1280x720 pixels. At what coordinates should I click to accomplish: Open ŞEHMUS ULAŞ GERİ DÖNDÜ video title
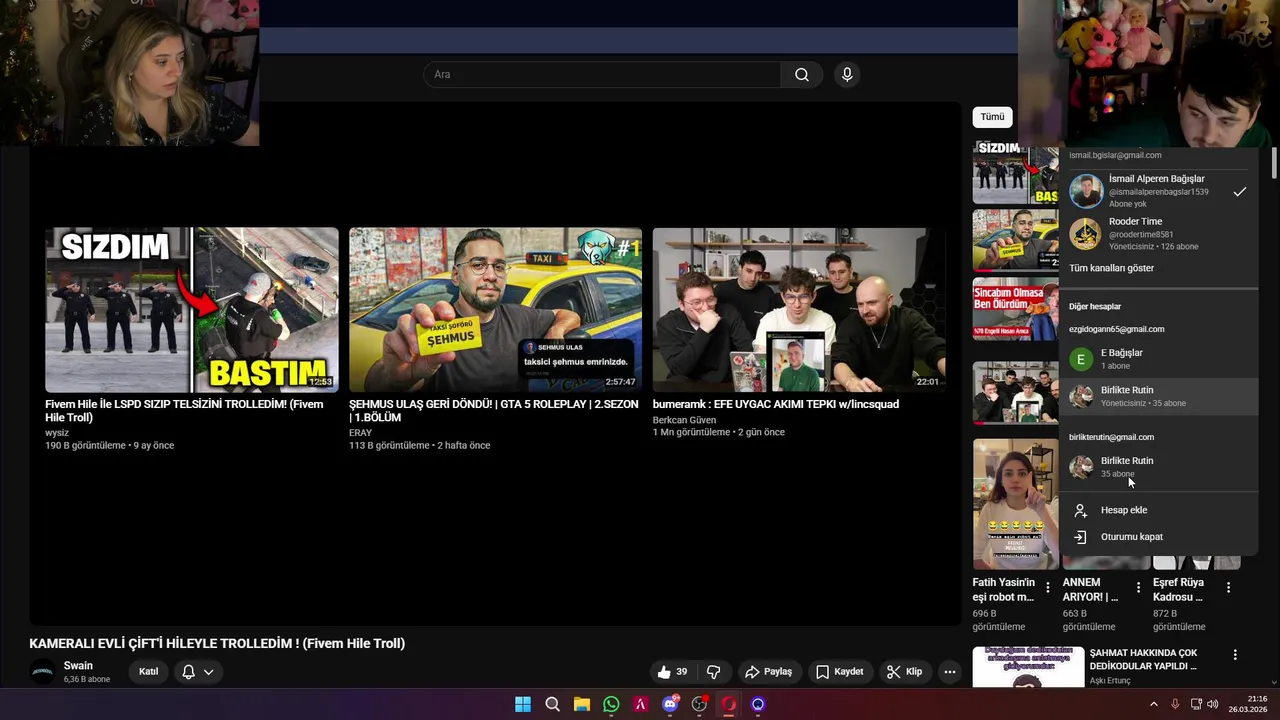(x=493, y=411)
